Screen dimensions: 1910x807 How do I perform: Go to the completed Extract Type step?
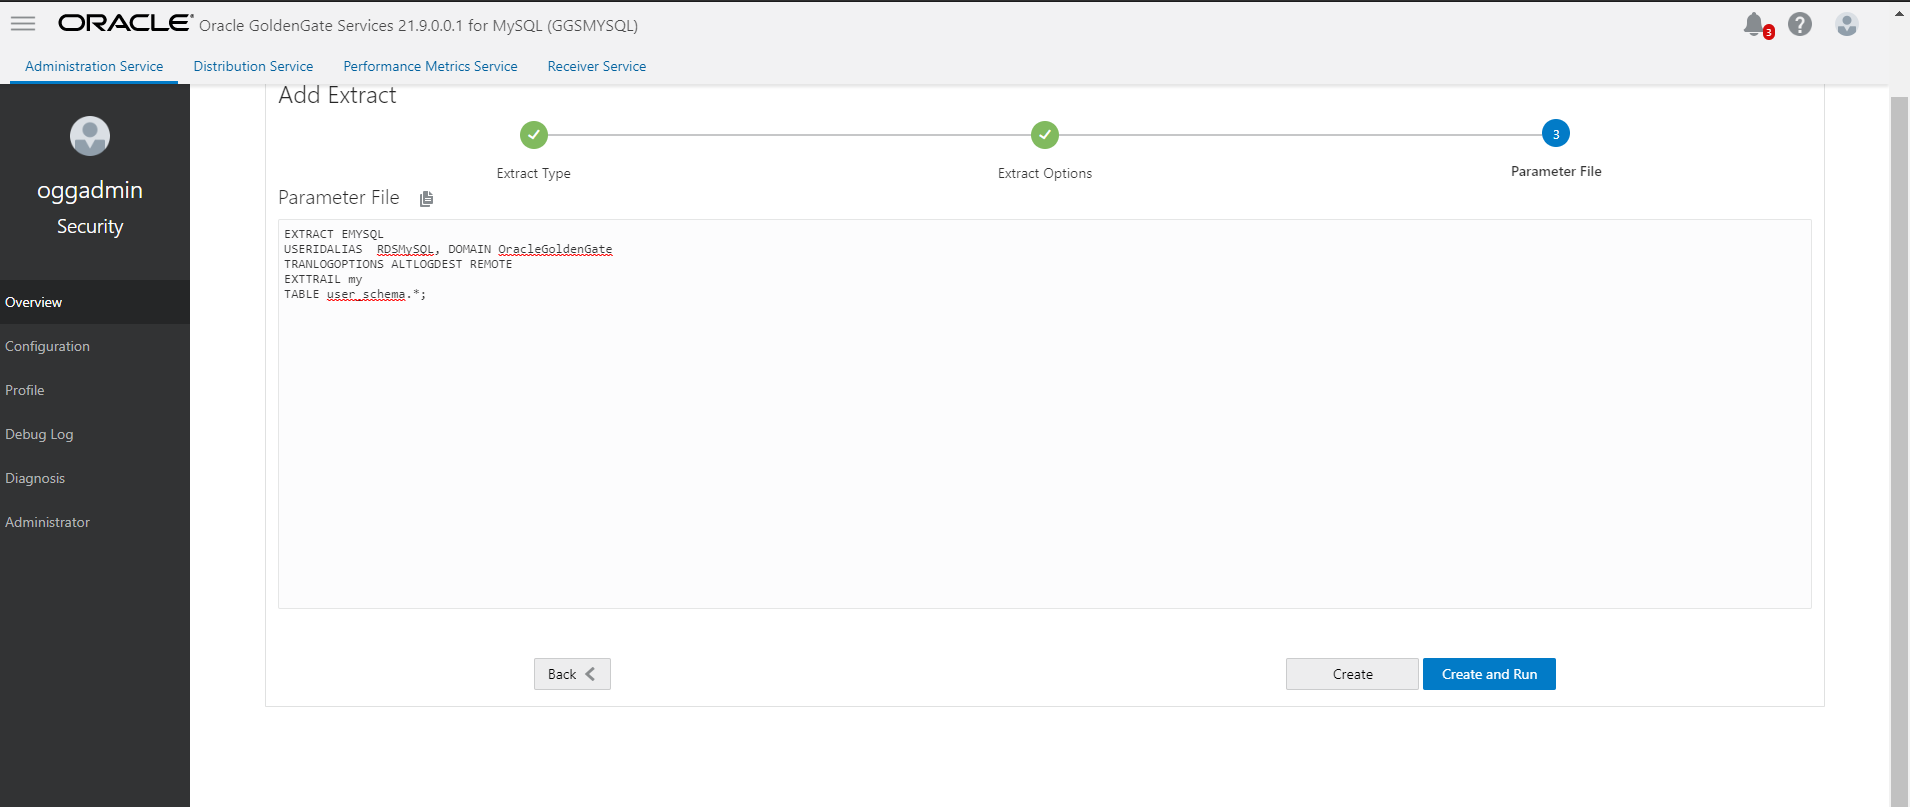tap(534, 134)
